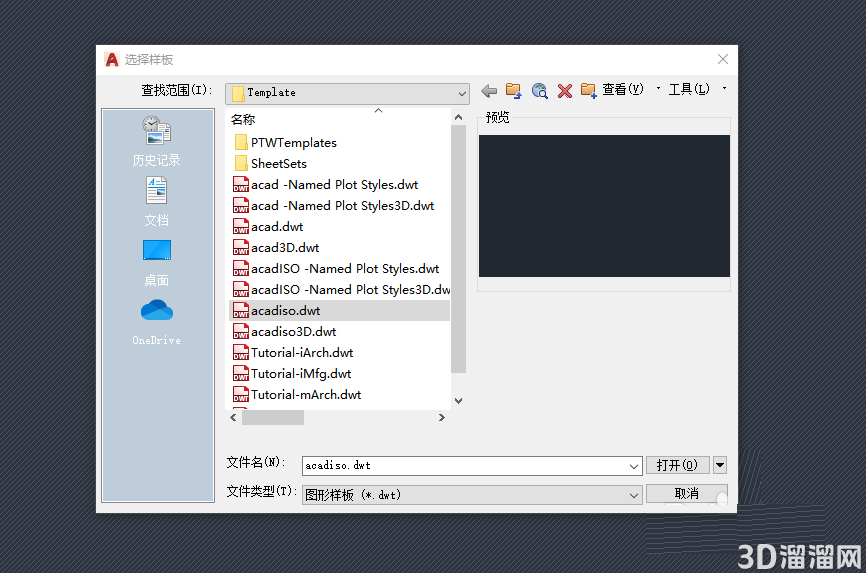This screenshot has height=573, width=866.
Task: Click the small arrow next to 查看(V)
Action: (x=658, y=88)
